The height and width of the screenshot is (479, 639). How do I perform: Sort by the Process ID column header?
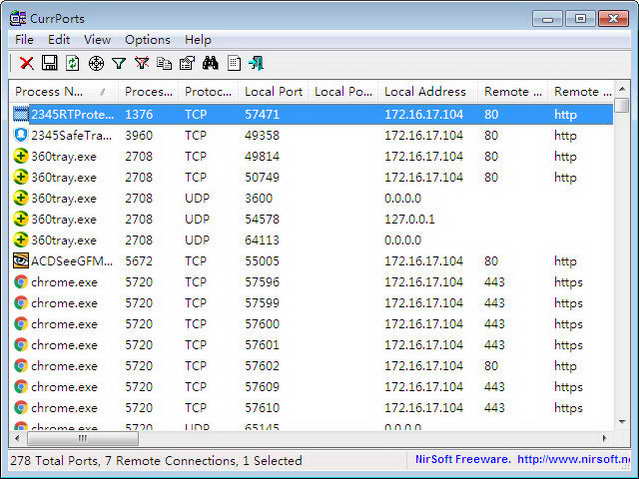pos(148,92)
